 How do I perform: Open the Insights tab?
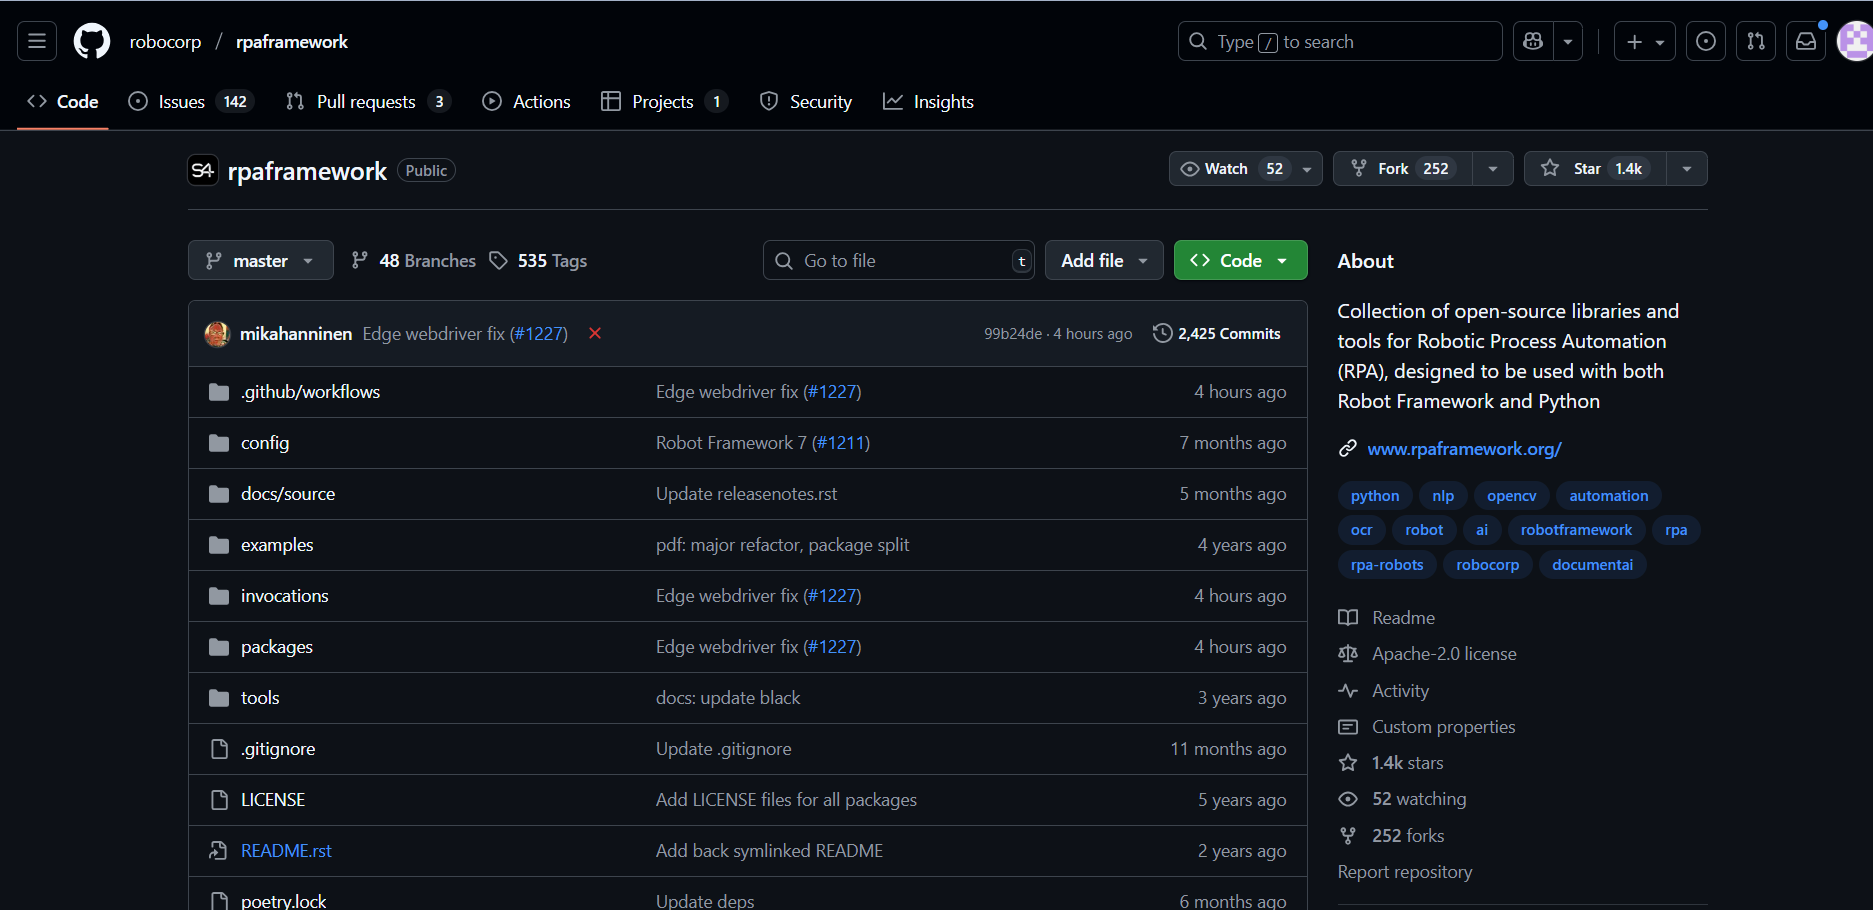pos(928,101)
